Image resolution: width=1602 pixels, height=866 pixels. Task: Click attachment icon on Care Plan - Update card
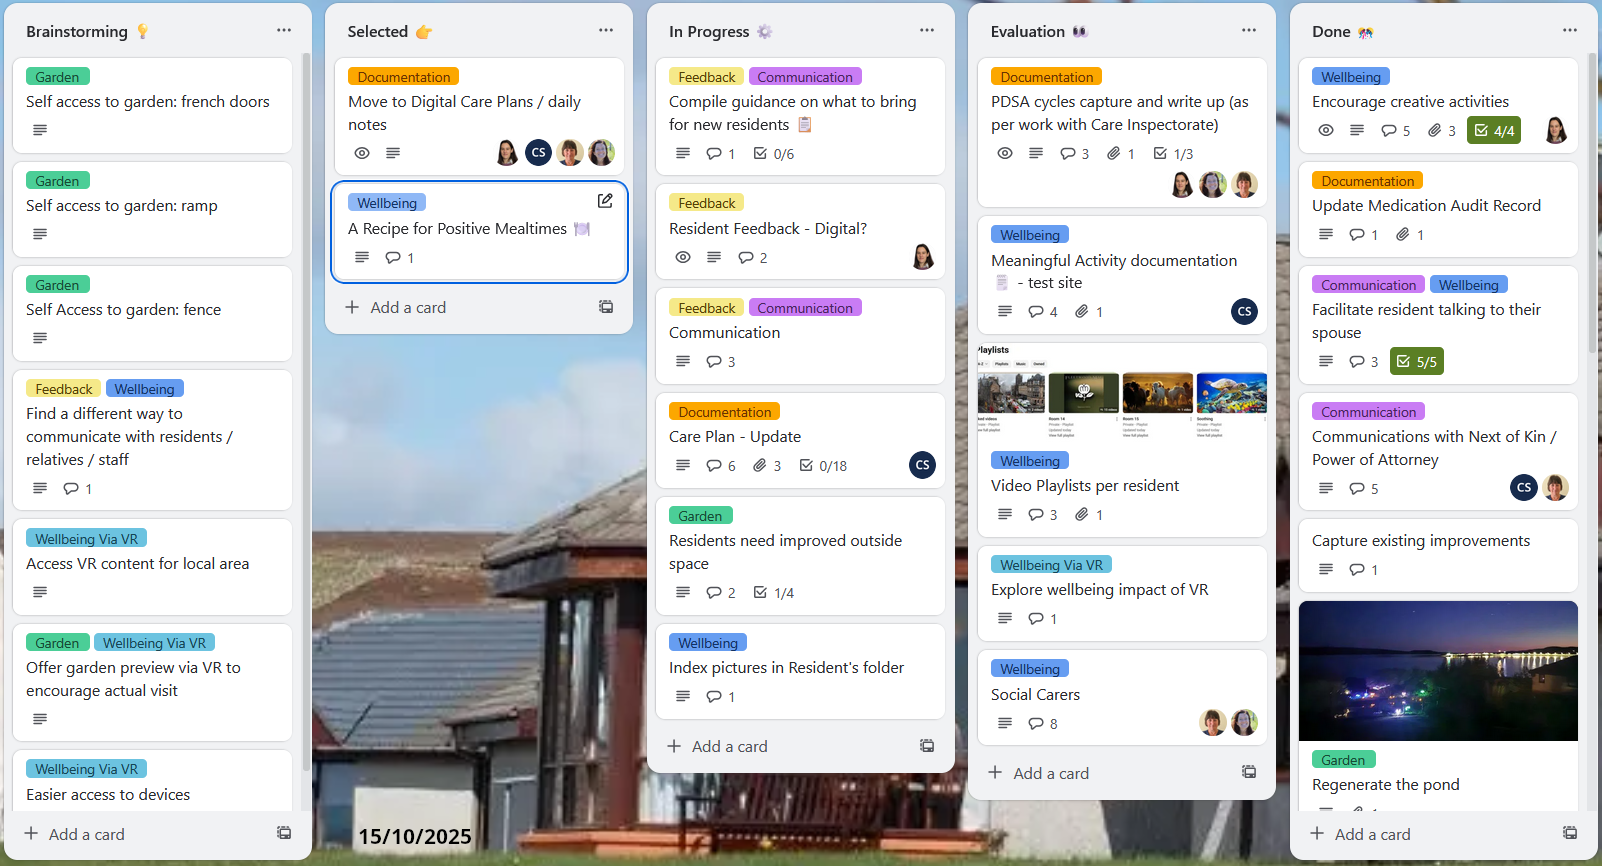pos(760,466)
